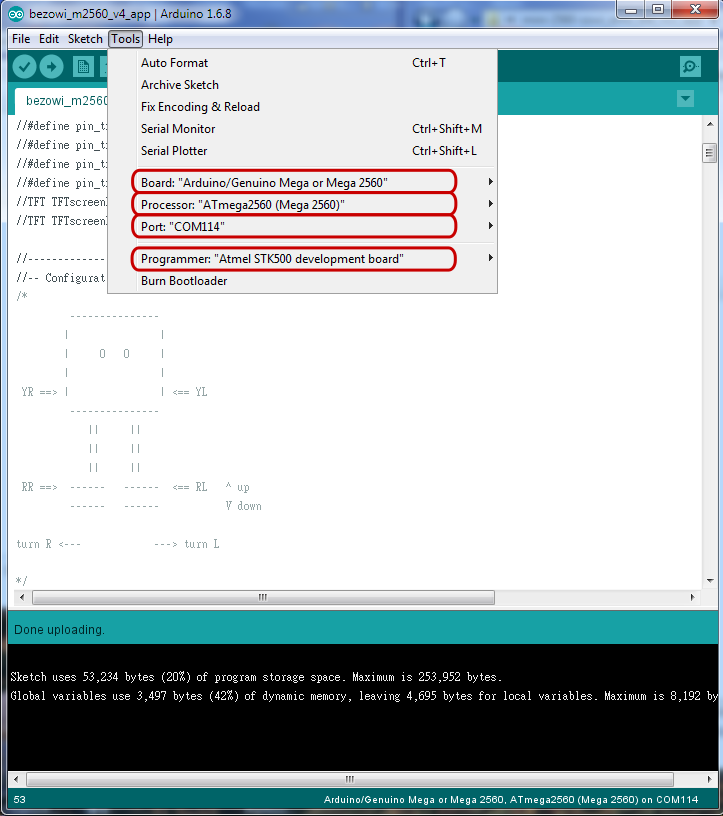723x816 pixels.
Task: Click the 'V down' comment text
Action: [244, 506]
